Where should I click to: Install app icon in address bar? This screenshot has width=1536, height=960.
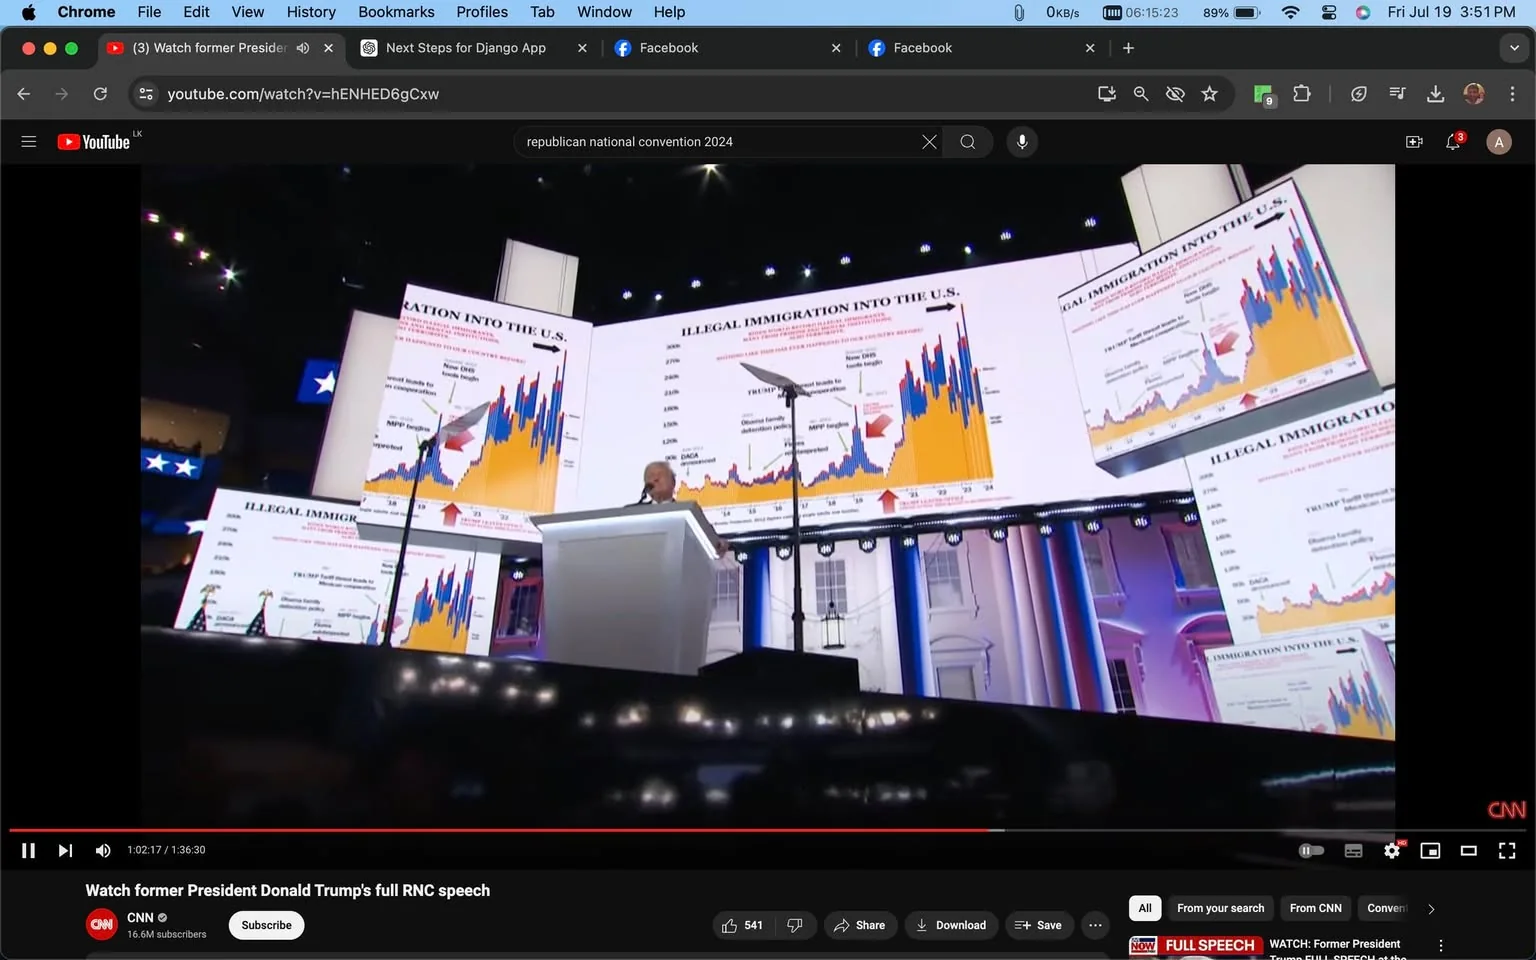tap(1106, 94)
